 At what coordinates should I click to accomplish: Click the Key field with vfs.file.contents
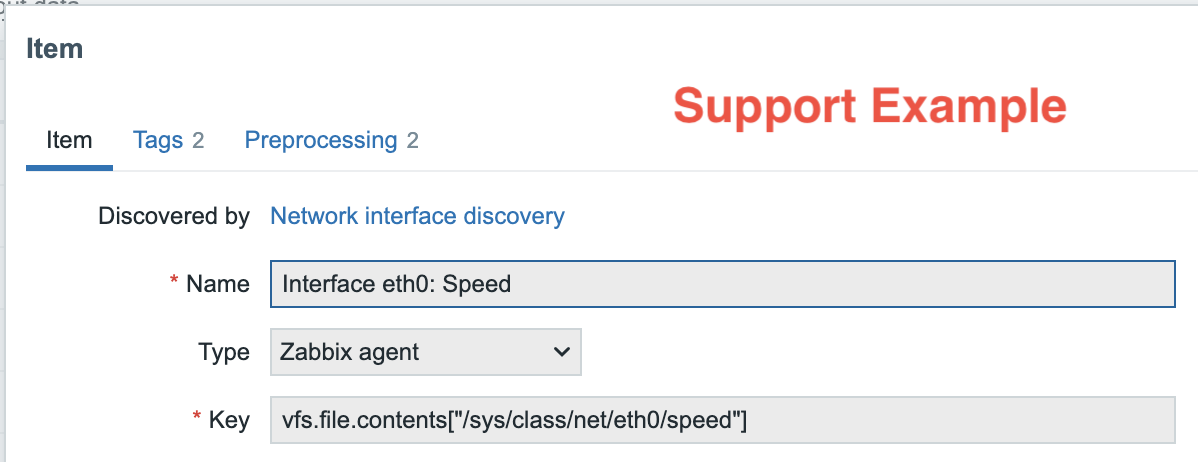(722, 421)
